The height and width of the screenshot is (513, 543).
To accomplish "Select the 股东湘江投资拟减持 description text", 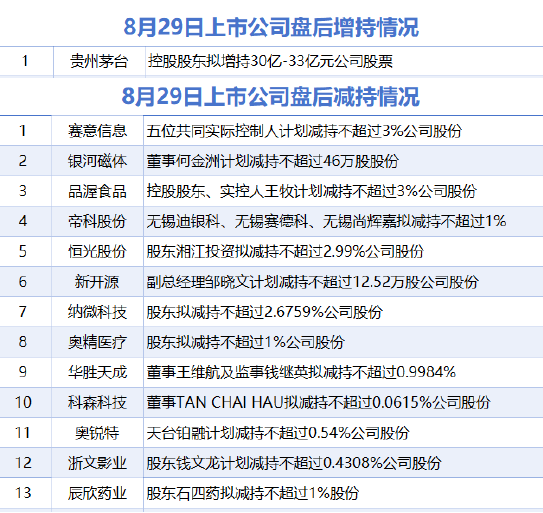I will pyautogui.click(x=285, y=251).
